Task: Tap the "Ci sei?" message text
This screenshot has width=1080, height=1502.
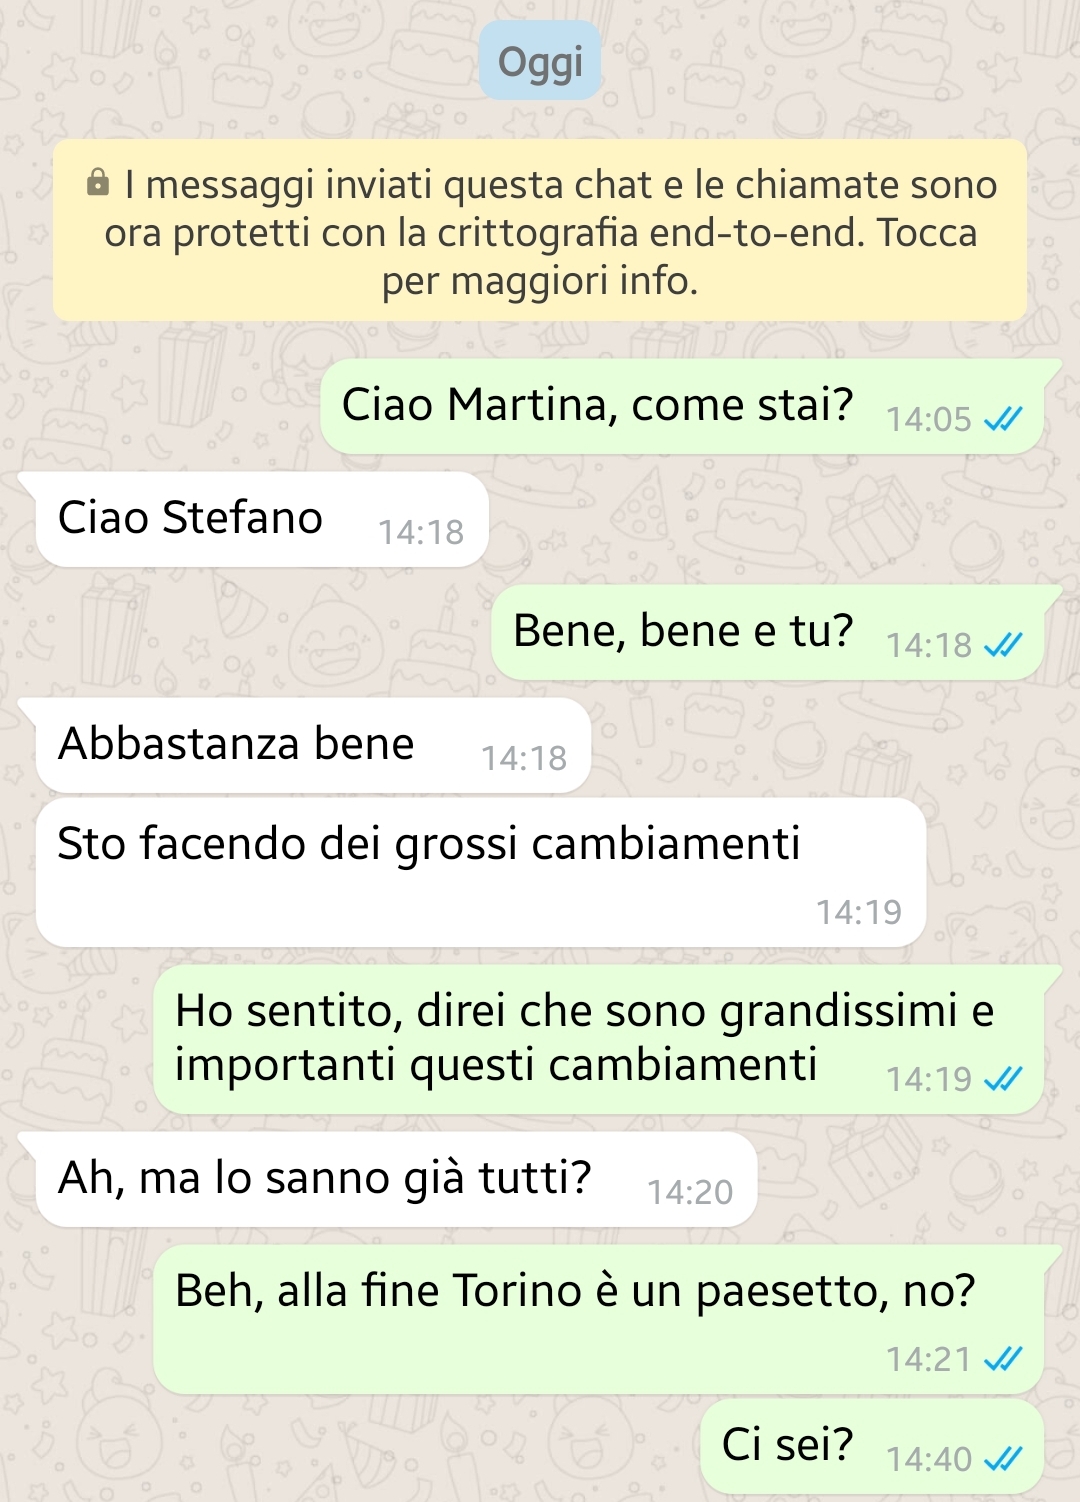Action: [787, 1445]
